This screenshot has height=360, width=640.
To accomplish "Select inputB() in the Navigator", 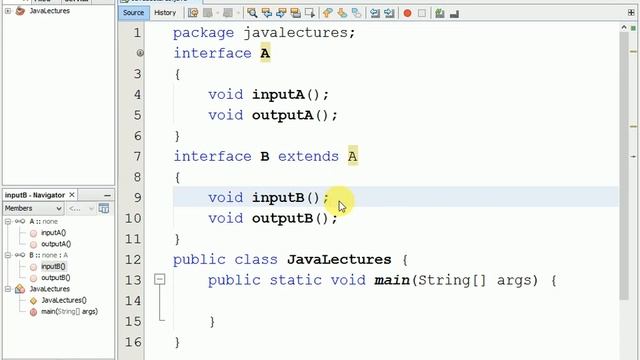I will [x=53, y=267].
